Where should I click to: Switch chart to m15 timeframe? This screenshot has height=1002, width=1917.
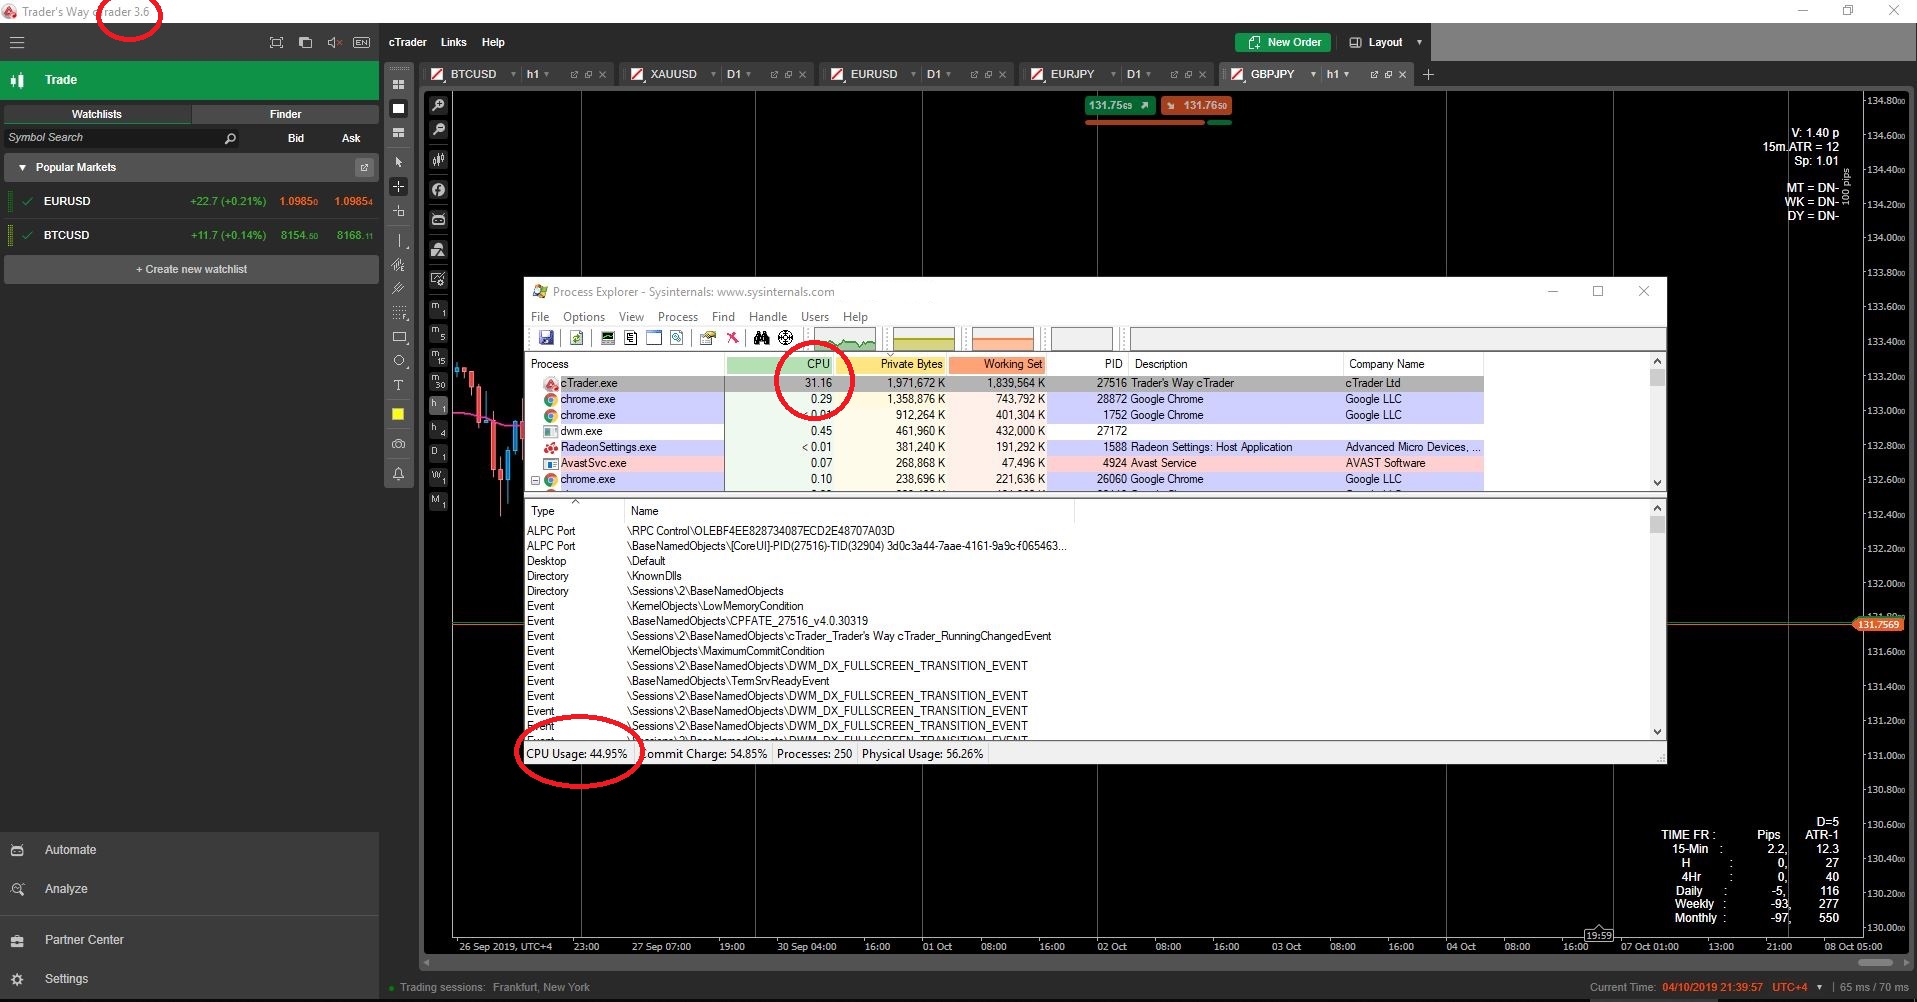(438, 357)
